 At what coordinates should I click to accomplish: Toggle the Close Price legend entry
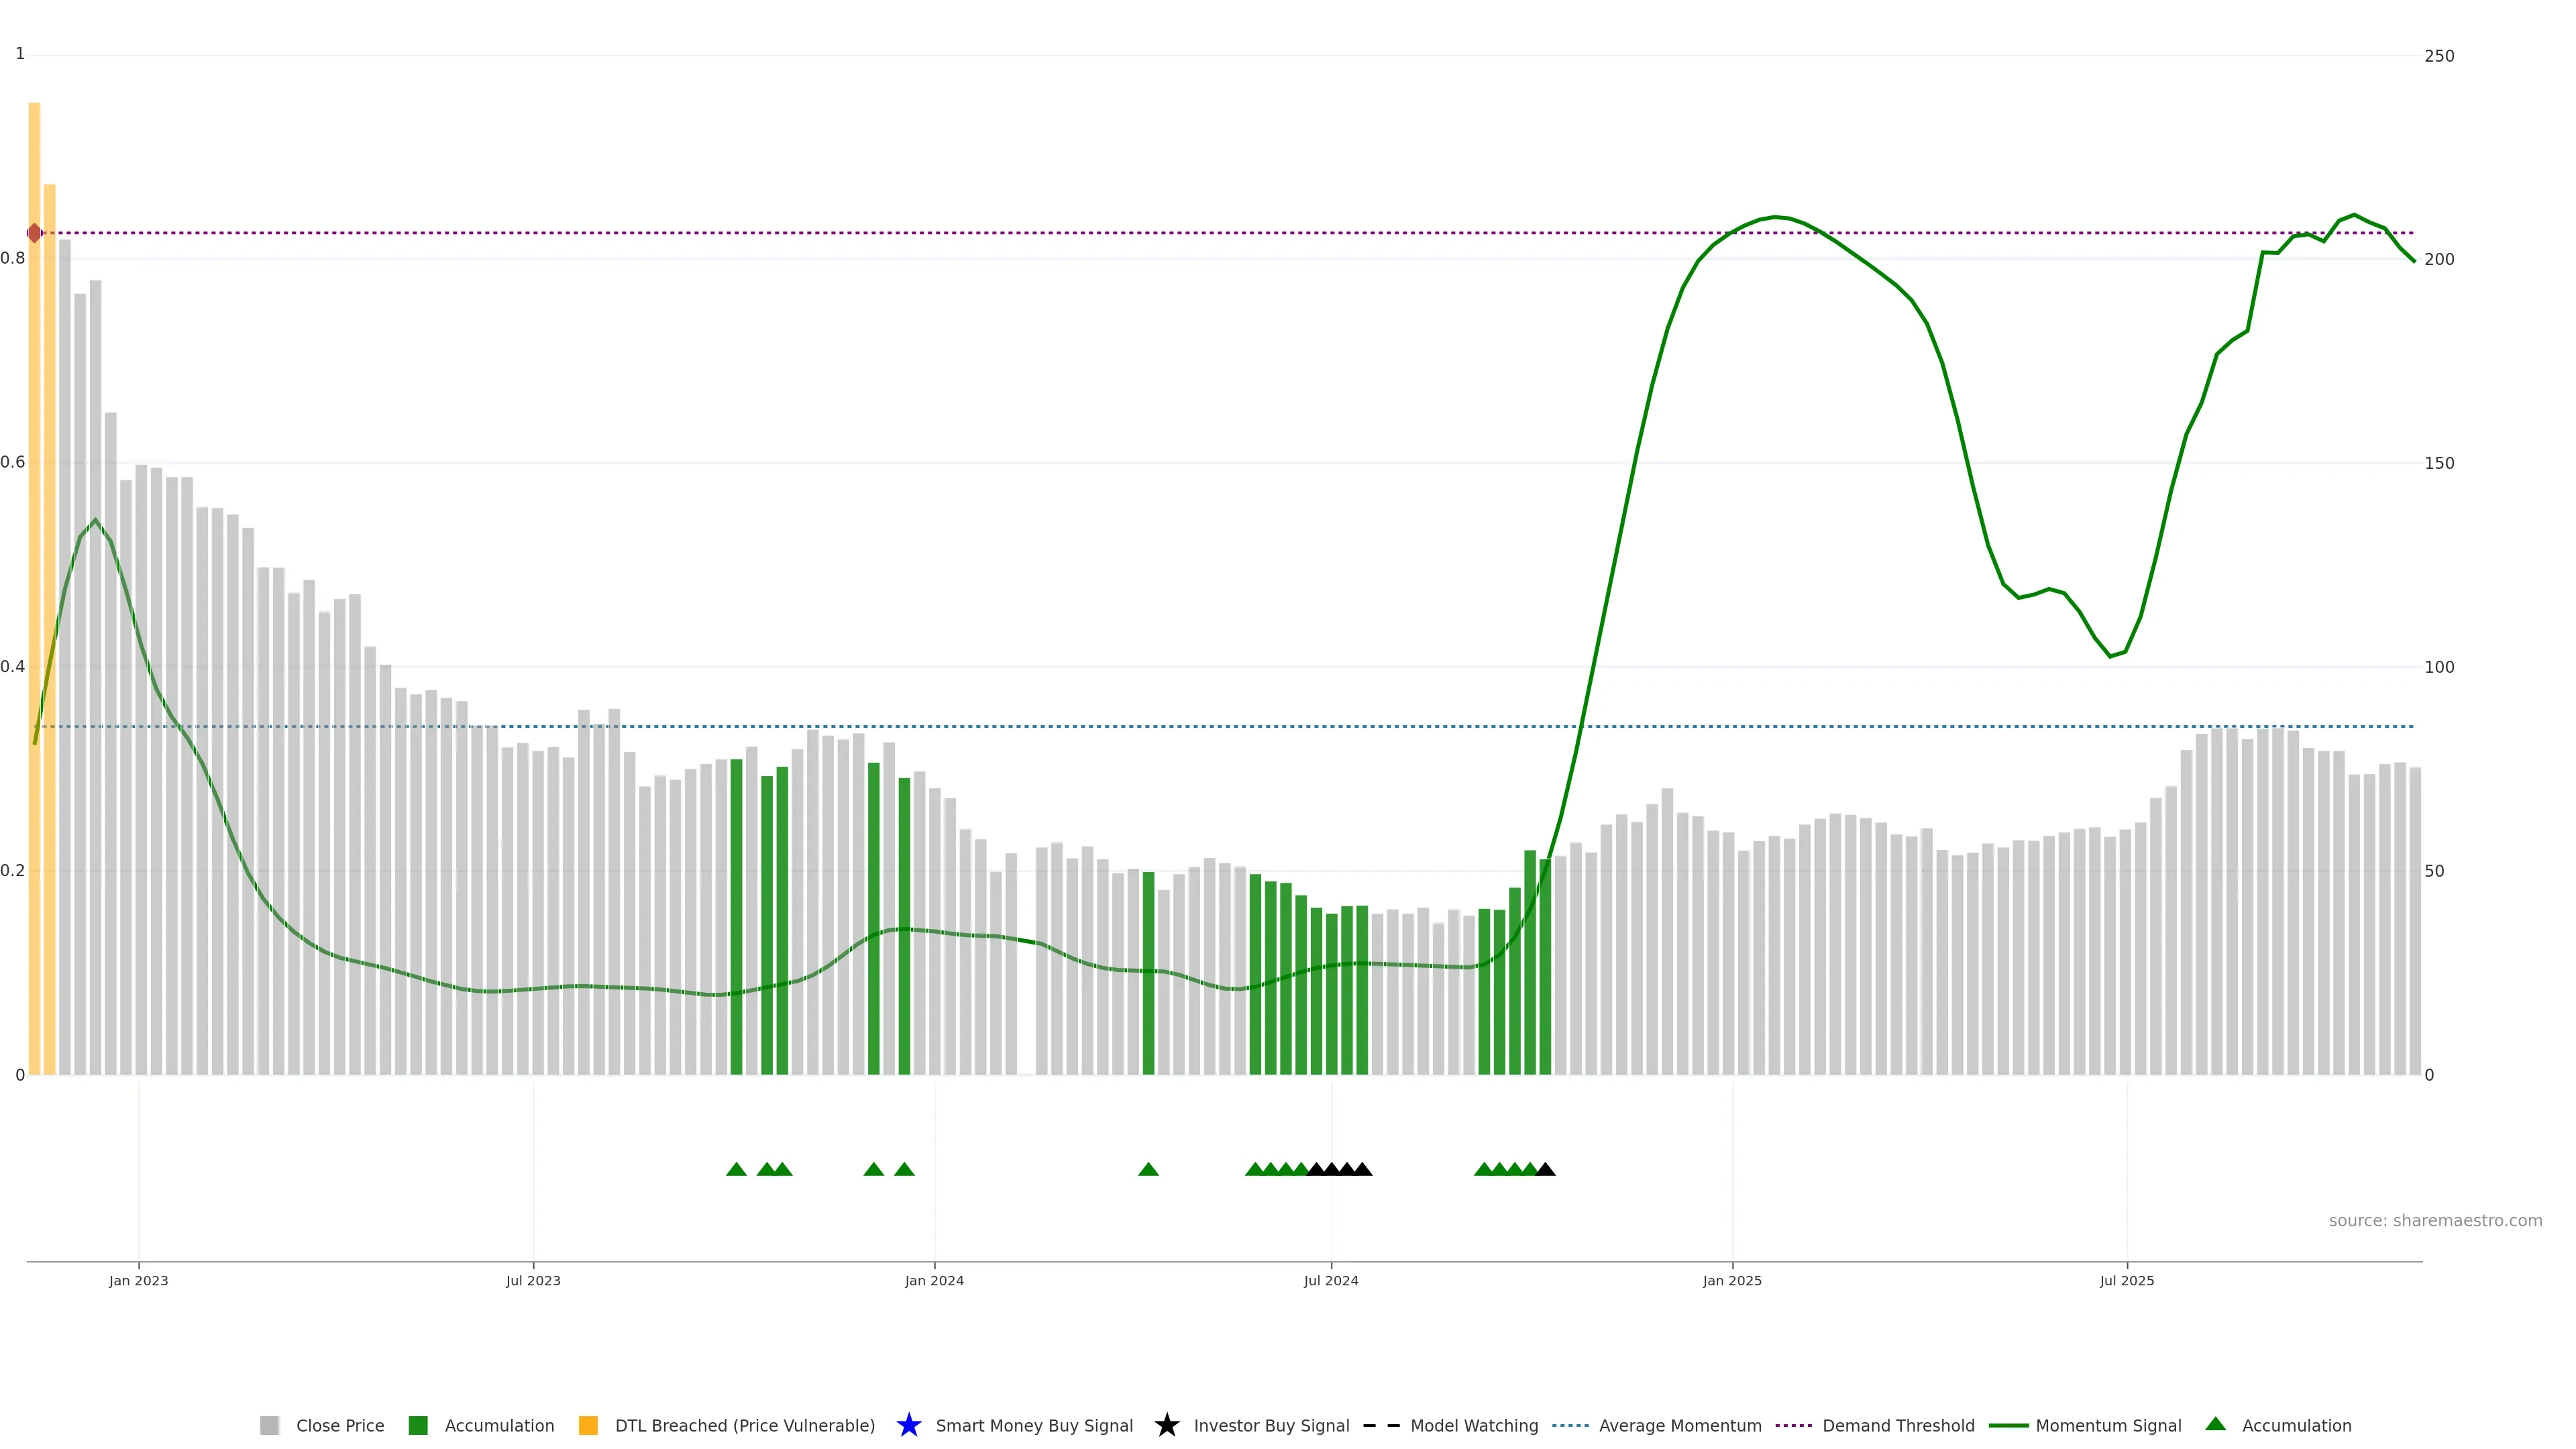coord(339,1425)
